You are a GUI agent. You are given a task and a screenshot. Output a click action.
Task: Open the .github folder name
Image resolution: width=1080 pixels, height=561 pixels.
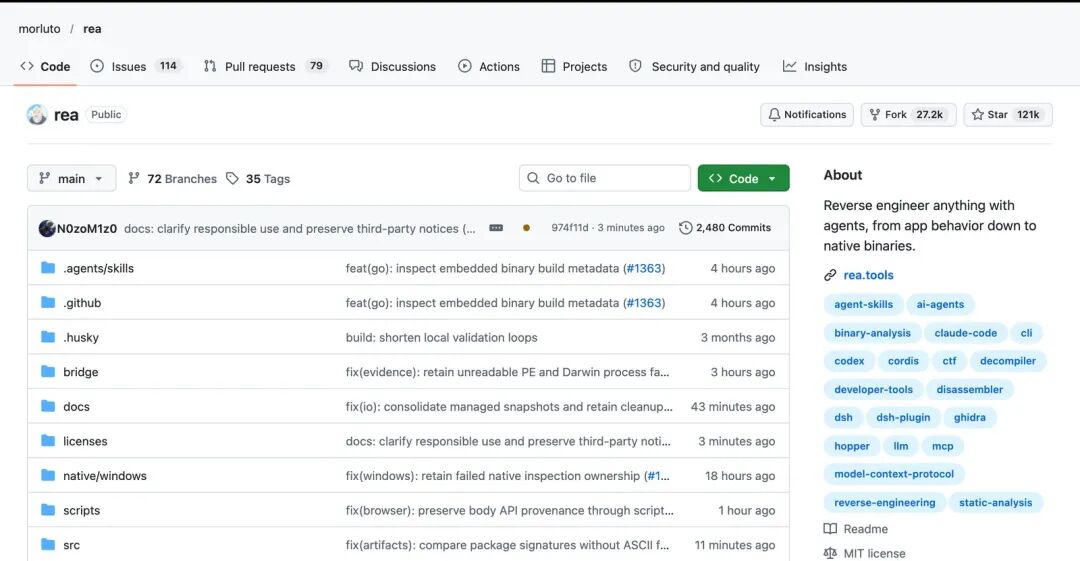pyautogui.click(x=82, y=303)
